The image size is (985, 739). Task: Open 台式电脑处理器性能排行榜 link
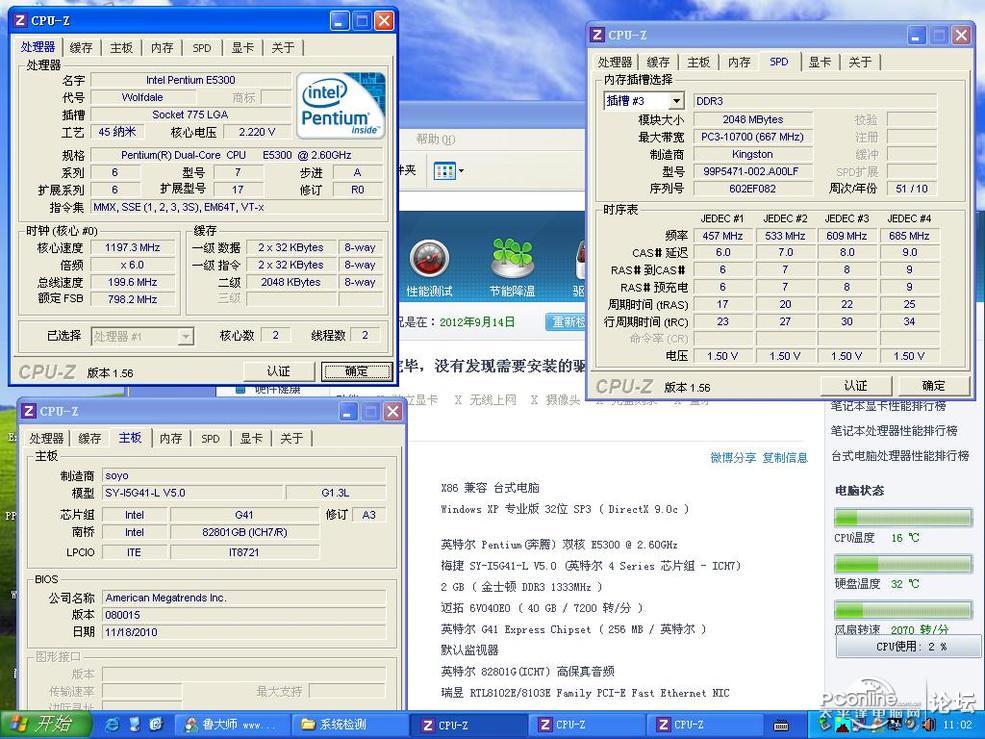coord(900,456)
